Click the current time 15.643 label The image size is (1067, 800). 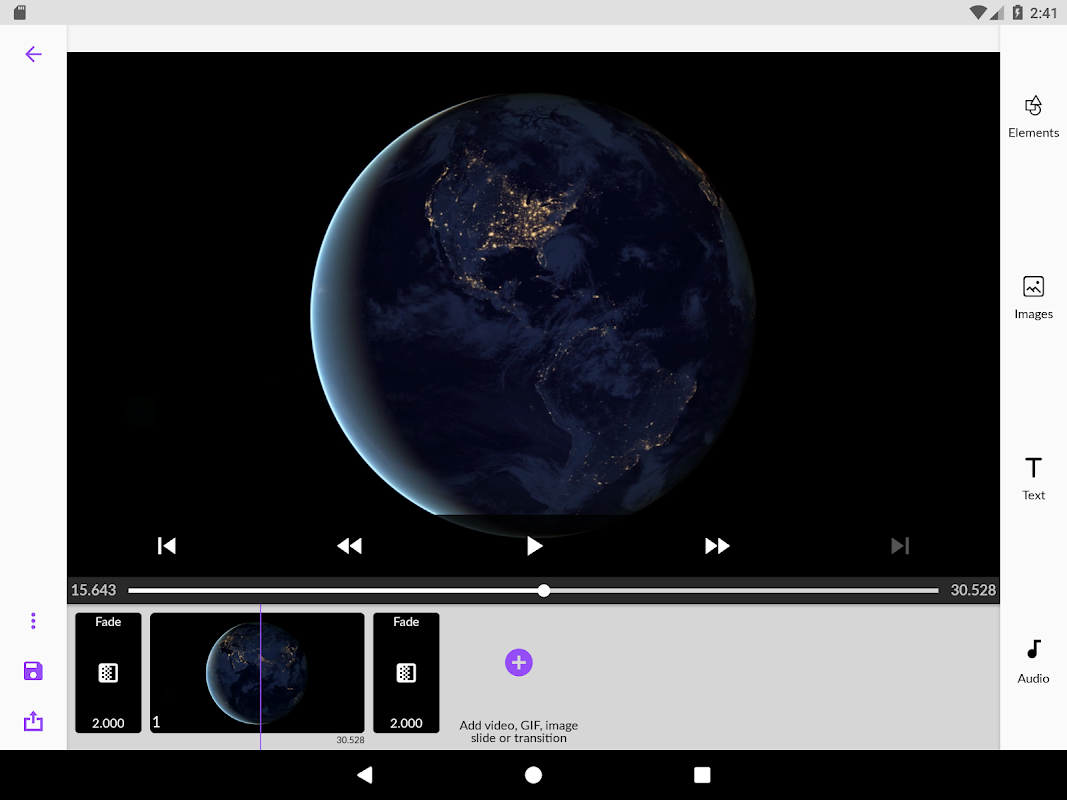pyautogui.click(x=94, y=590)
